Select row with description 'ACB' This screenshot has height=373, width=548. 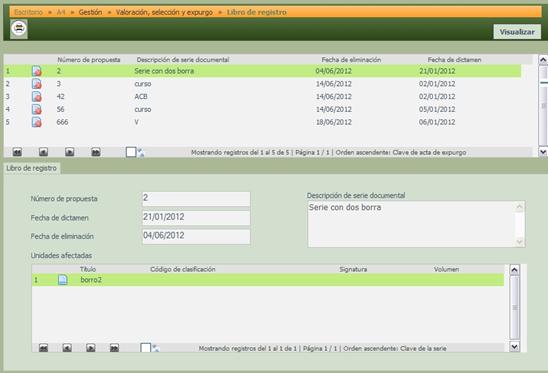[262, 96]
